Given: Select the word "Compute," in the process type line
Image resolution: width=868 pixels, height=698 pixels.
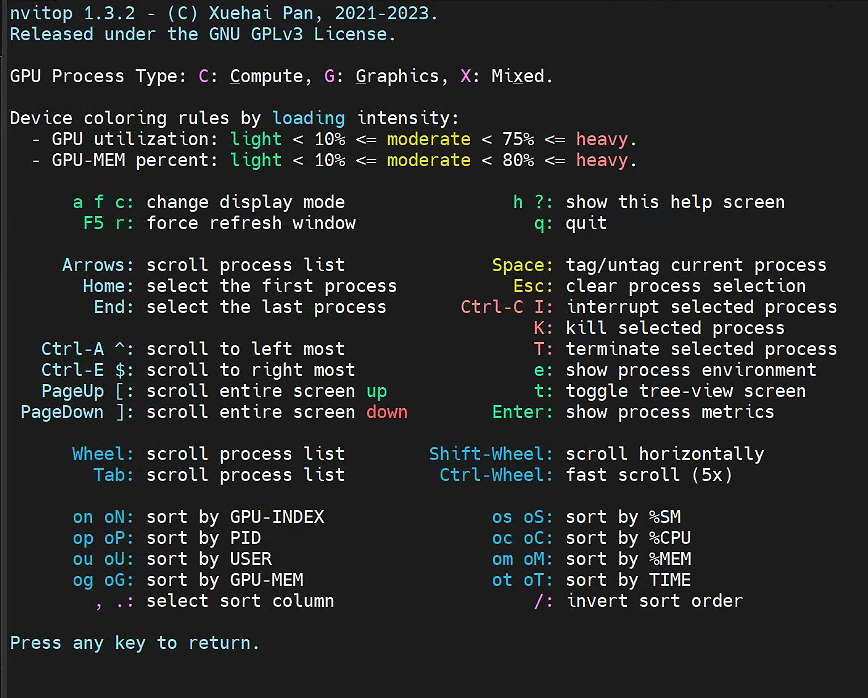Looking at the screenshot, I should click(271, 76).
